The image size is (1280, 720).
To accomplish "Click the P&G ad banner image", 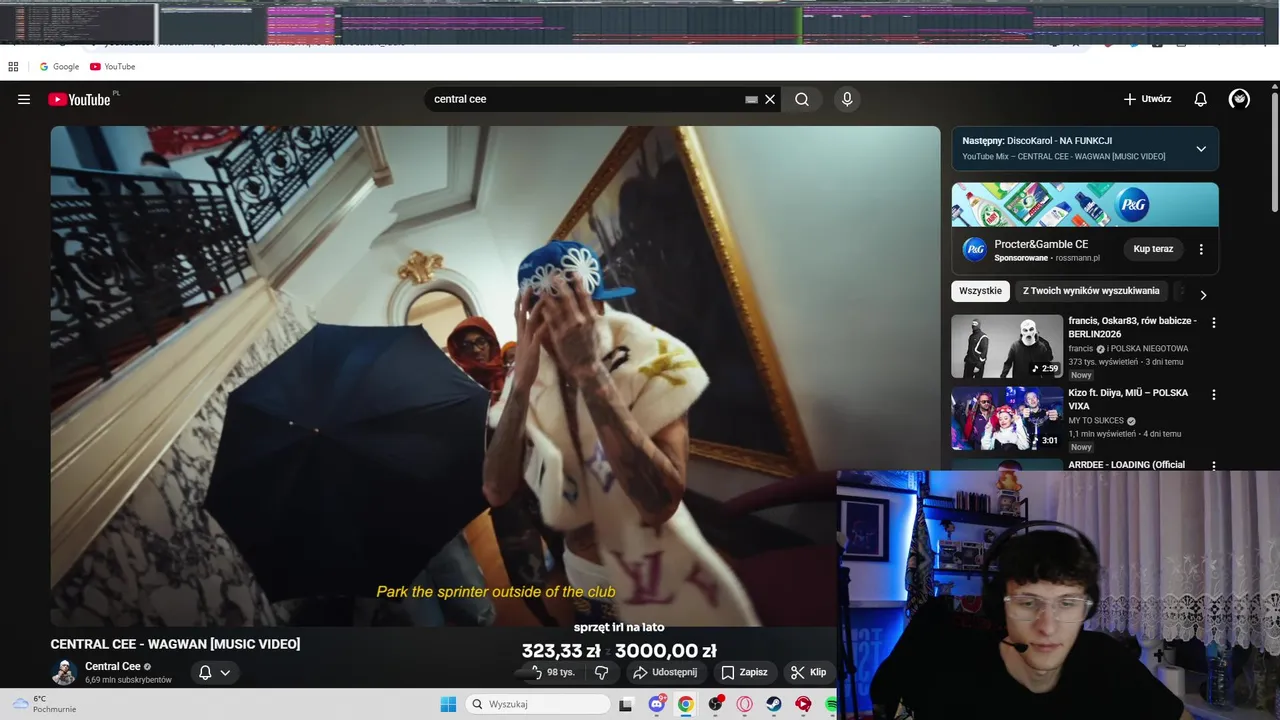I will tap(1085, 205).
